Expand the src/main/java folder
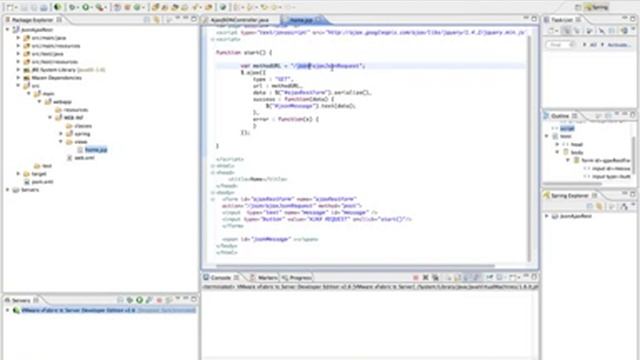Image resolution: width=640 pixels, height=360 pixels. (x=18, y=38)
